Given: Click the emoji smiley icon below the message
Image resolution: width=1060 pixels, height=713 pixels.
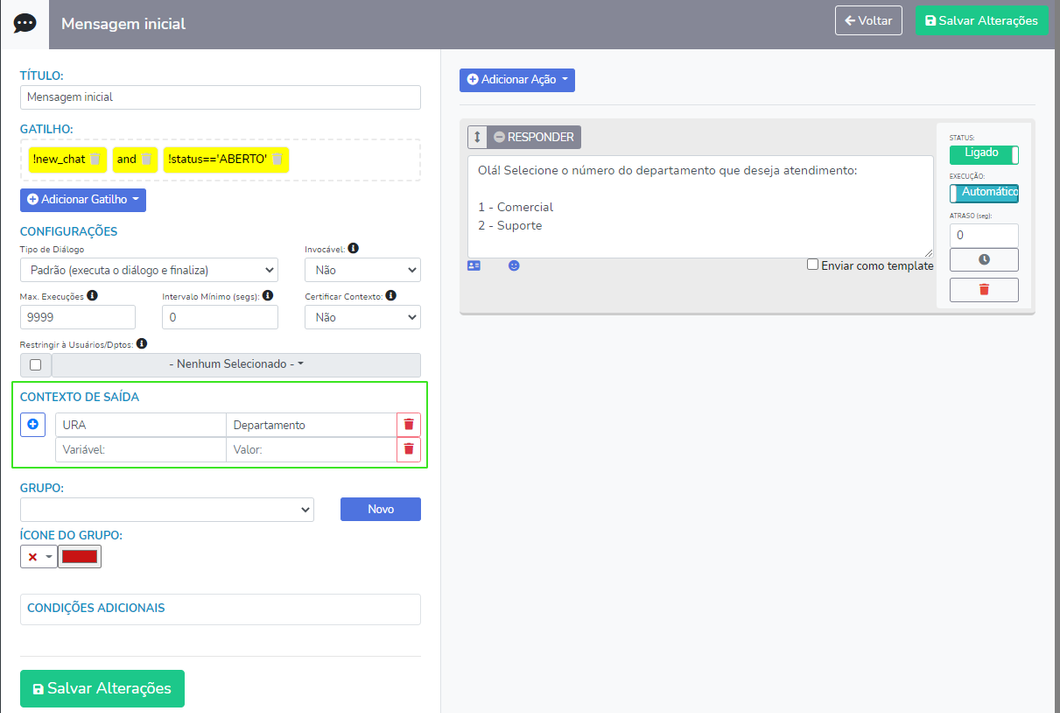Looking at the screenshot, I should pos(514,266).
